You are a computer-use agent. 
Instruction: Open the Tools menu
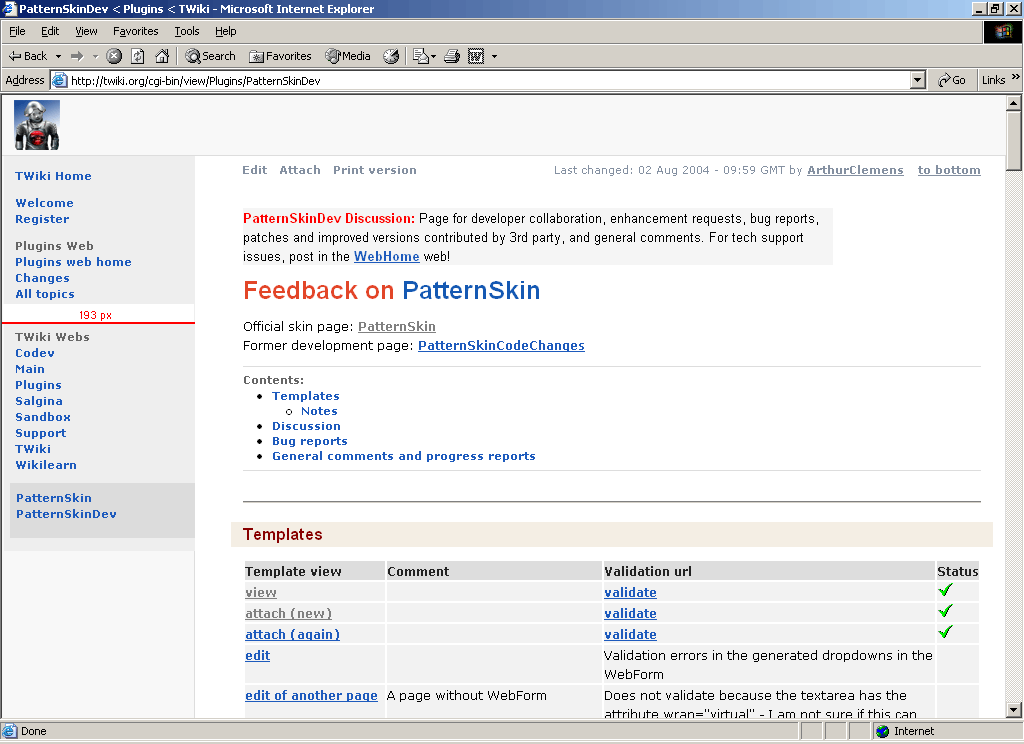click(187, 31)
